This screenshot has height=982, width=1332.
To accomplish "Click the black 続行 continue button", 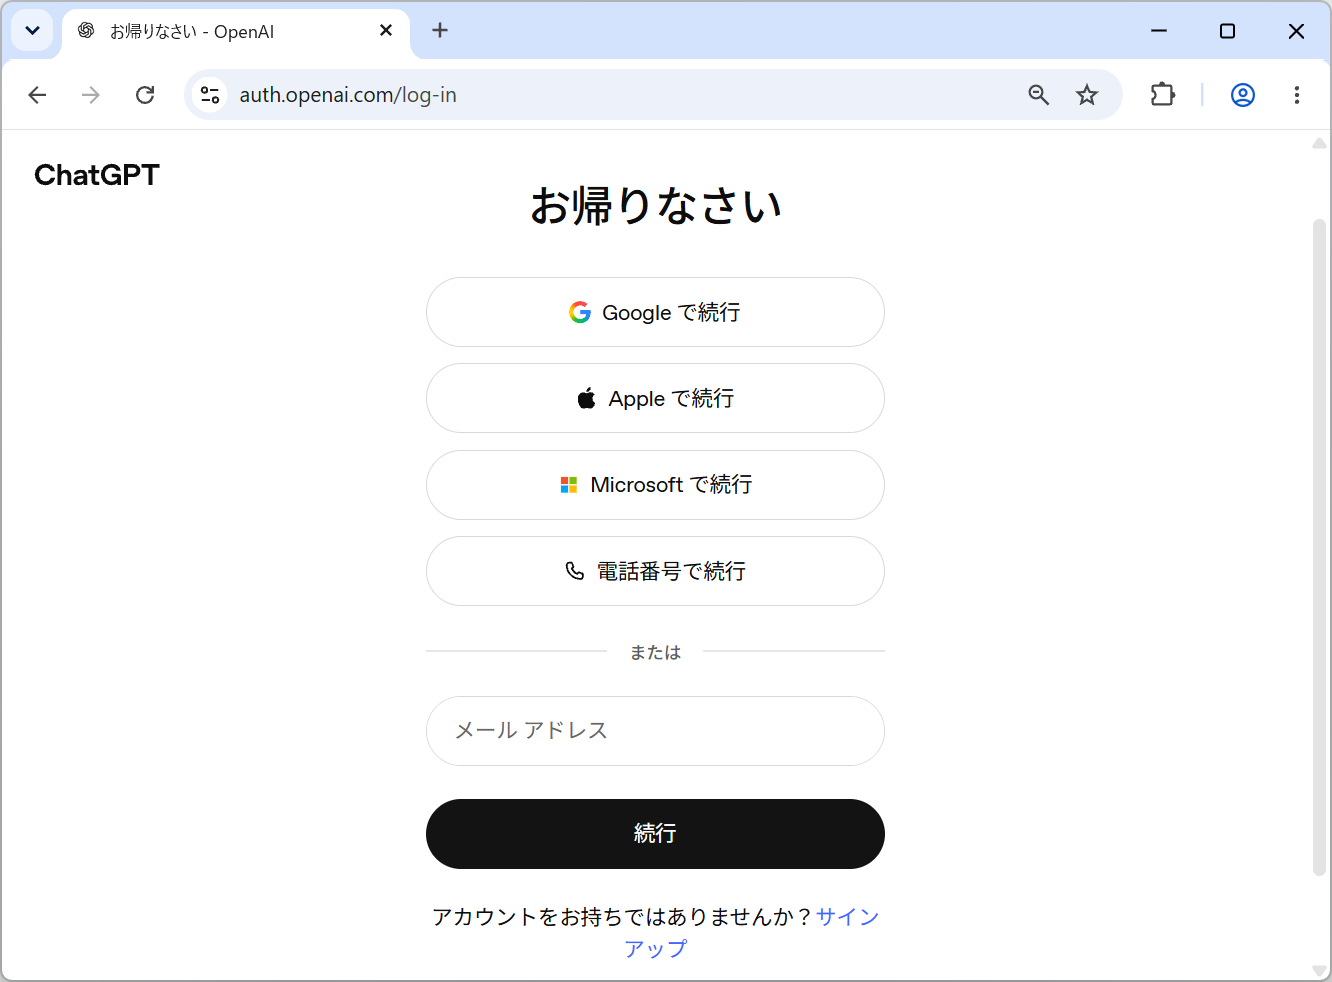I will pos(655,834).
